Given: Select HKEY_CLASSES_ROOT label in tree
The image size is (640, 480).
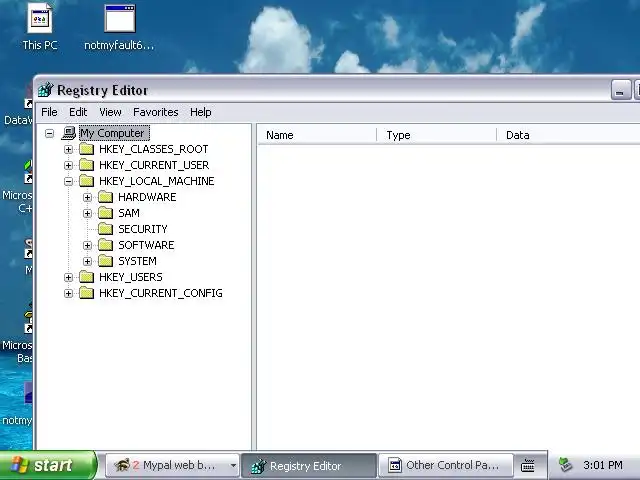Looking at the screenshot, I should click(153, 149).
